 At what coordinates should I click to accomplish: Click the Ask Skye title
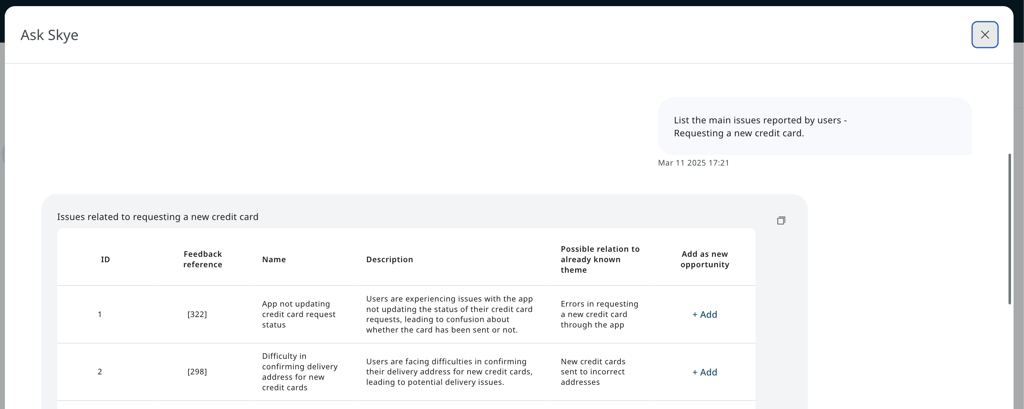coord(49,35)
